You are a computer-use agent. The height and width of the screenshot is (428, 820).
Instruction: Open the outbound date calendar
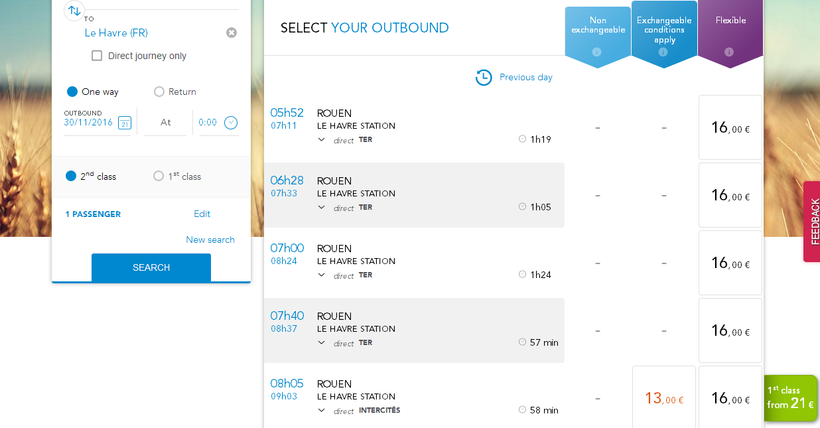tap(125, 123)
